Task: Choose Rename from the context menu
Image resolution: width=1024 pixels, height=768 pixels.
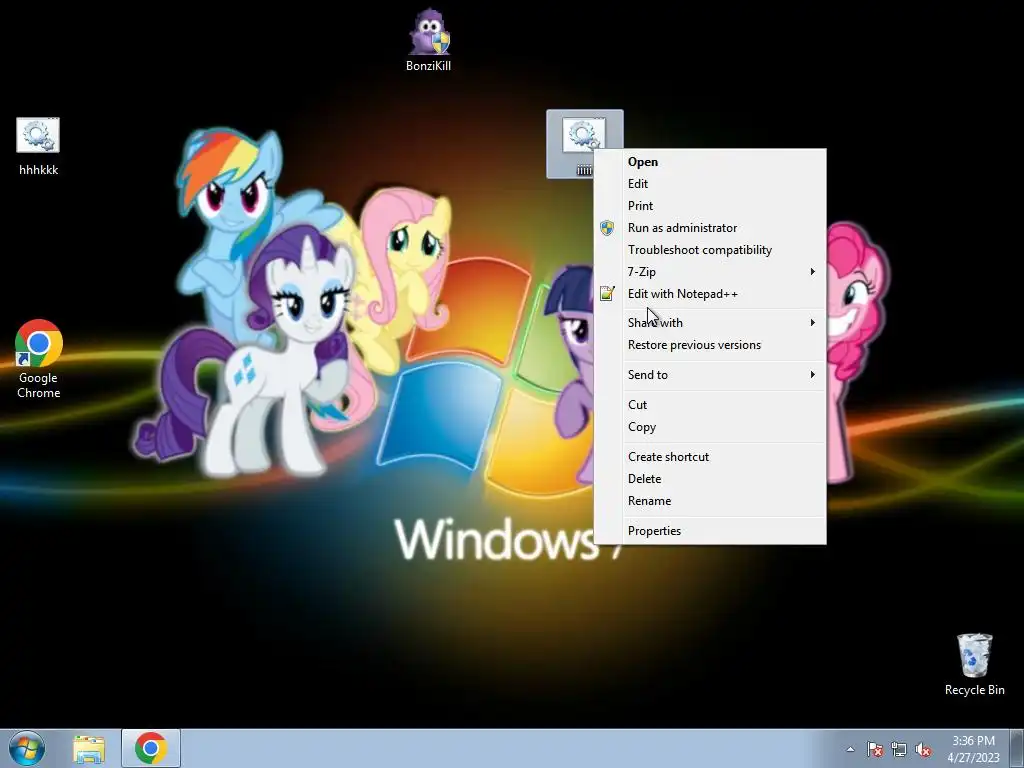Action: tap(711, 501)
